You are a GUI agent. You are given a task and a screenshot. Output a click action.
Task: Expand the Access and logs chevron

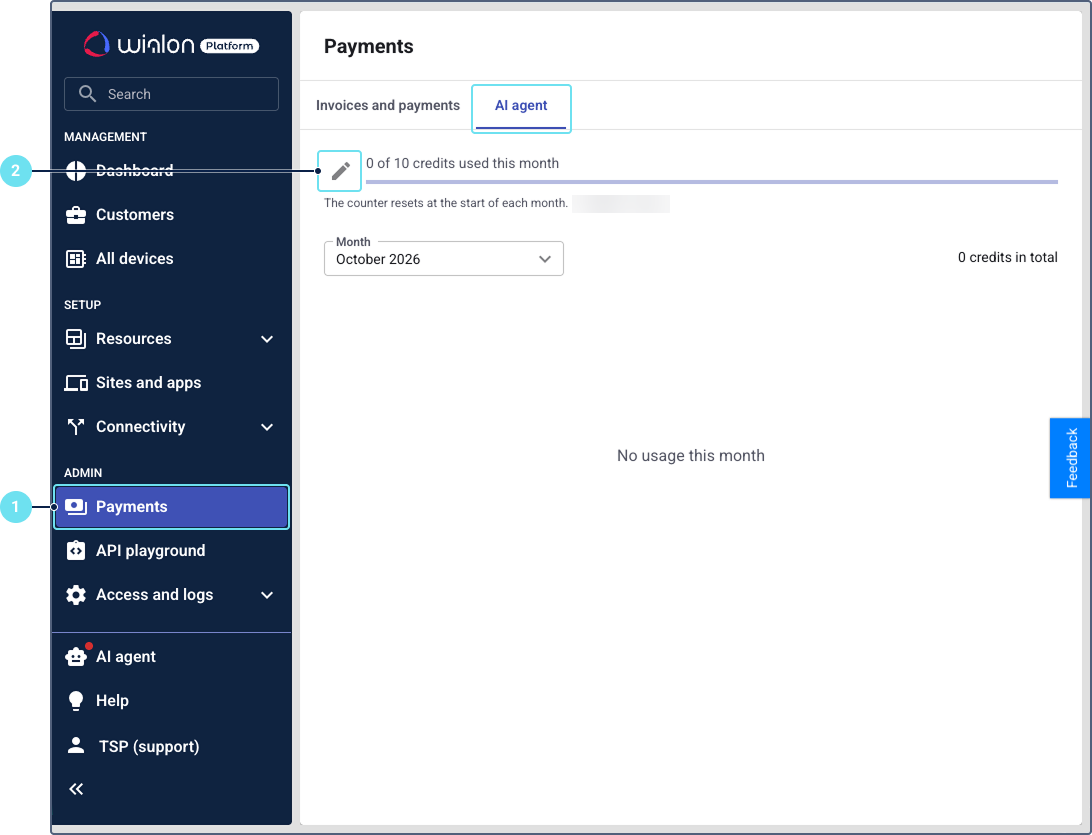pos(267,595)
